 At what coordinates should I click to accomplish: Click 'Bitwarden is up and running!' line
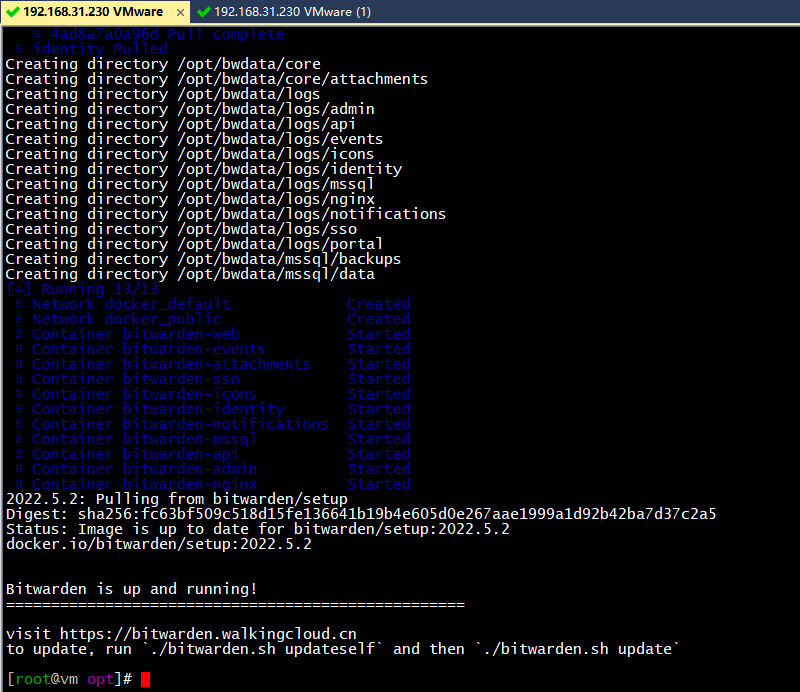click(x=131, y=589)
